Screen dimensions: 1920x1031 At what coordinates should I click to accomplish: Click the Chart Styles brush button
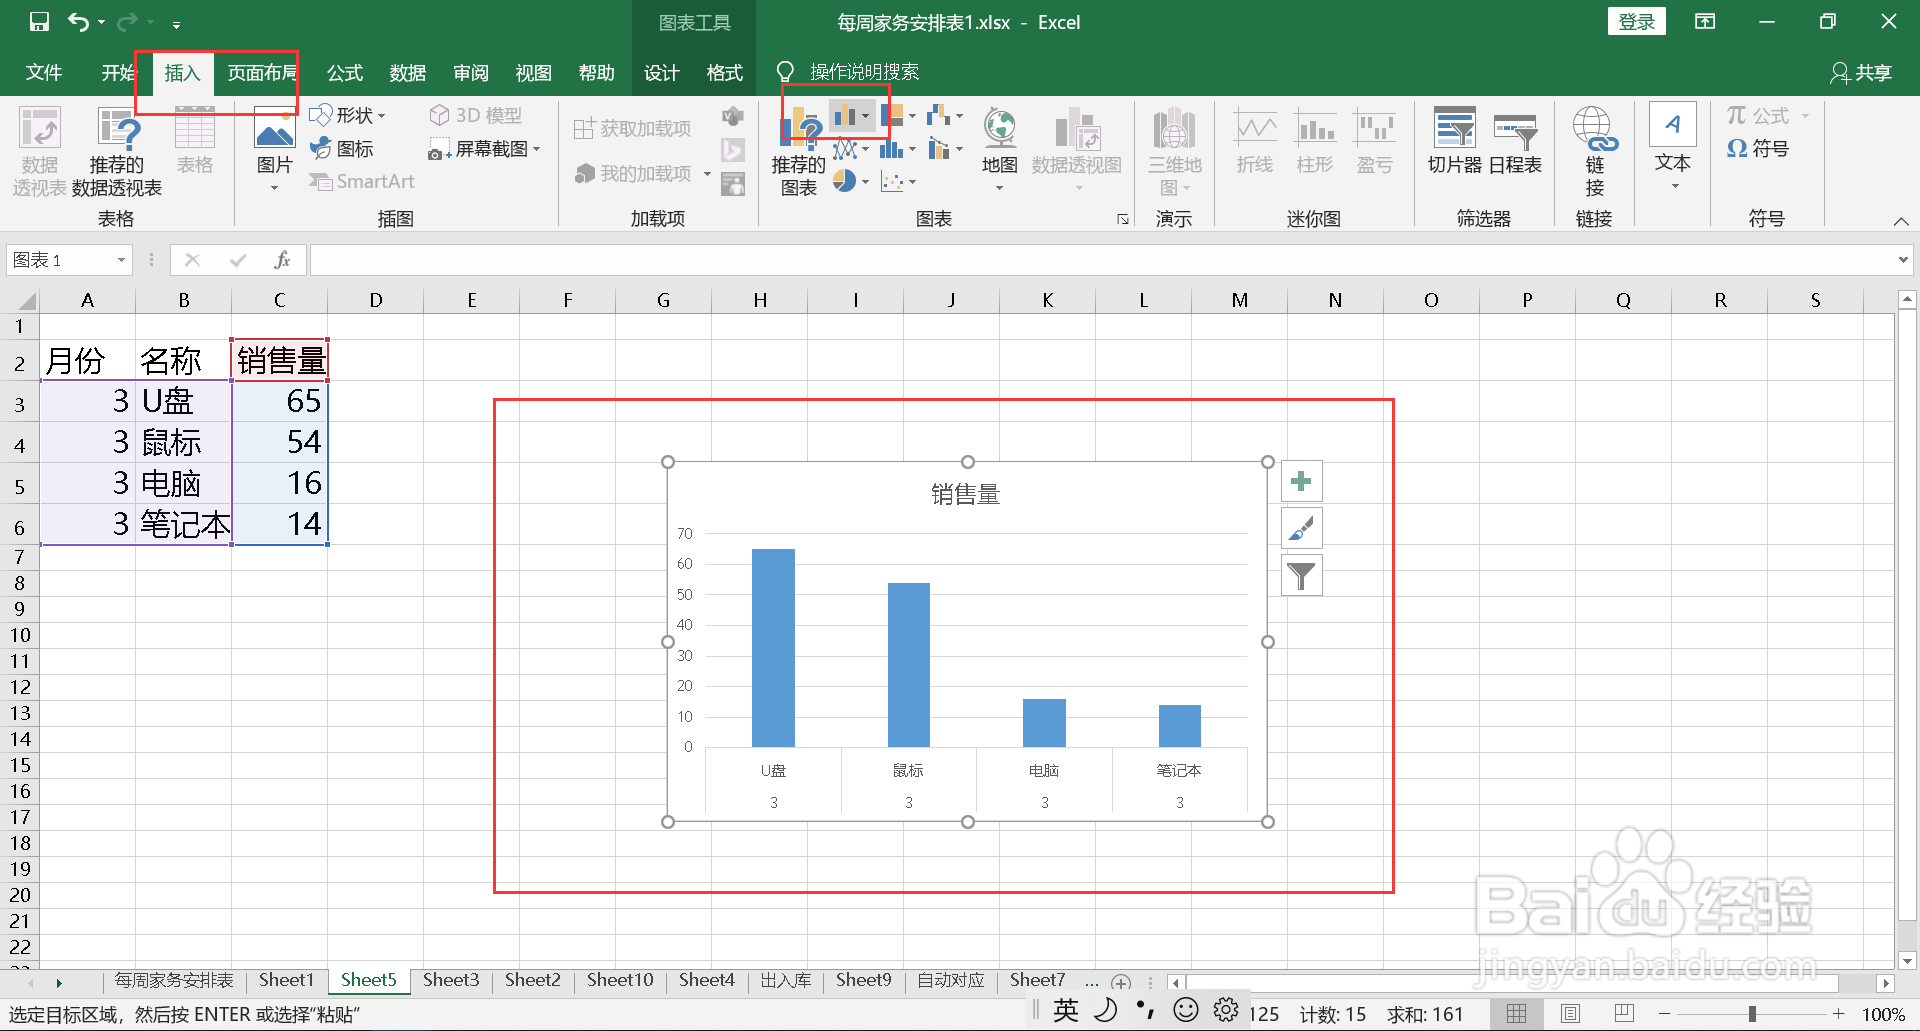[x=1301, y=528]
